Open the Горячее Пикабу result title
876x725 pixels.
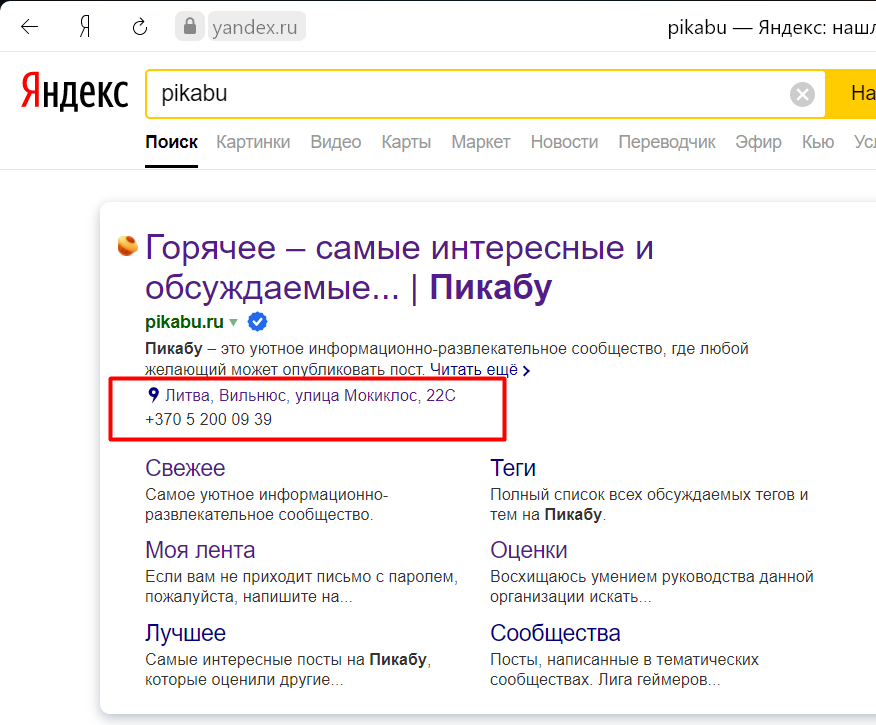(399, 267)
